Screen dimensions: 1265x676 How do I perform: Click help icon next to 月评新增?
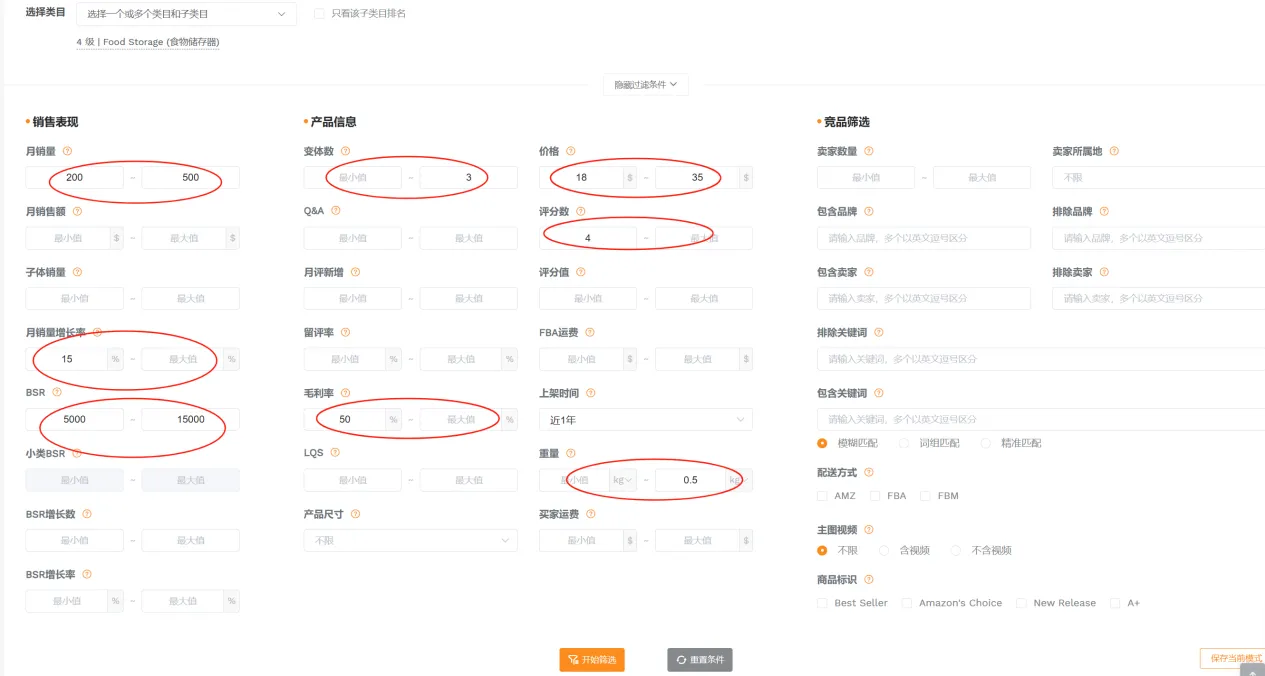pos(355,272)
